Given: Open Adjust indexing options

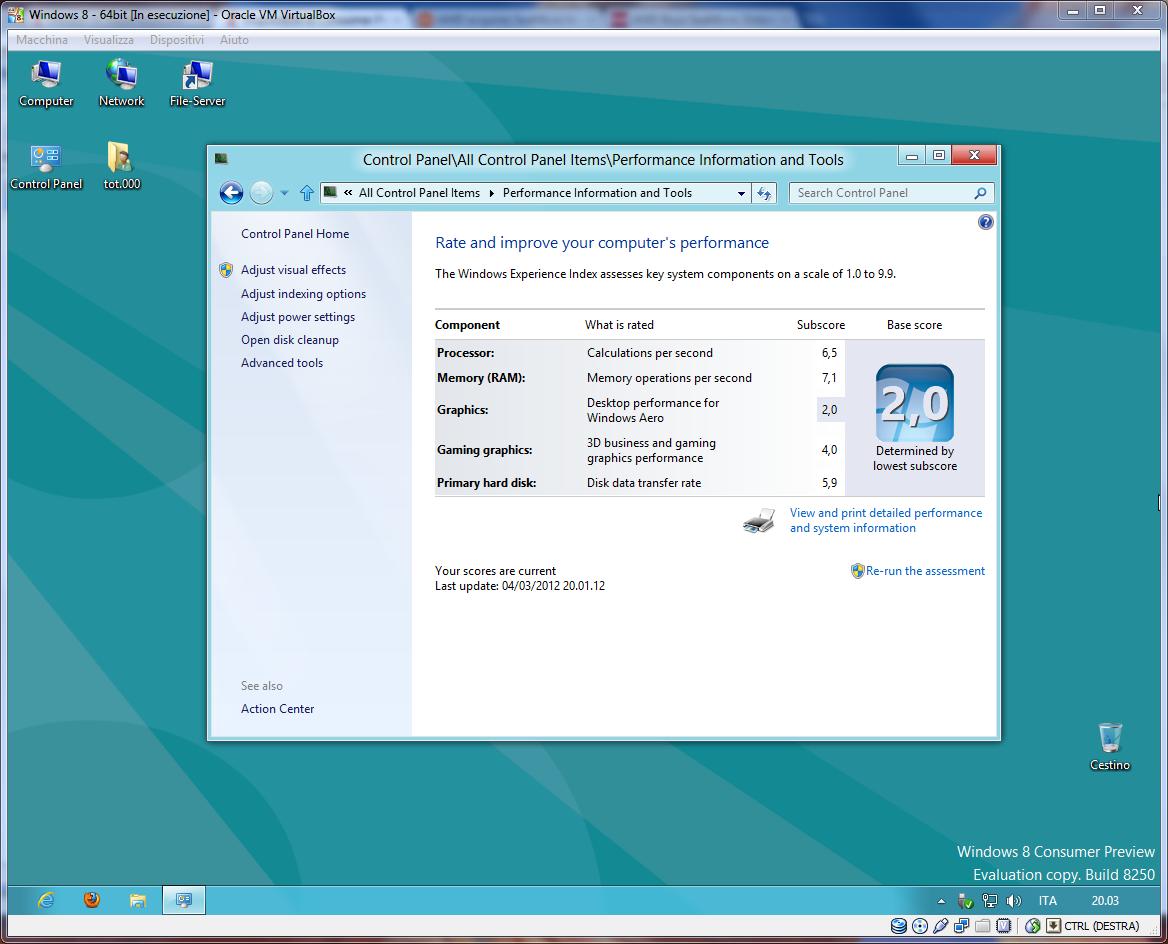Looking at the screenshot, I should [303, 294].
